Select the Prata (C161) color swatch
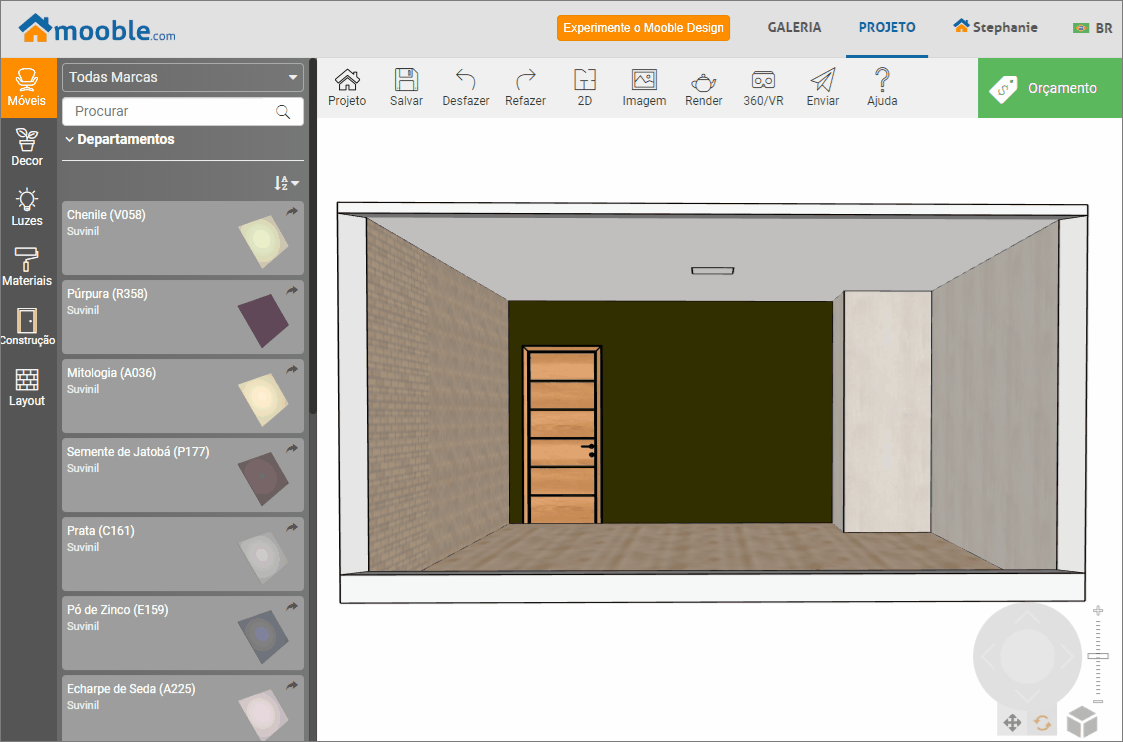 [263, 557]
